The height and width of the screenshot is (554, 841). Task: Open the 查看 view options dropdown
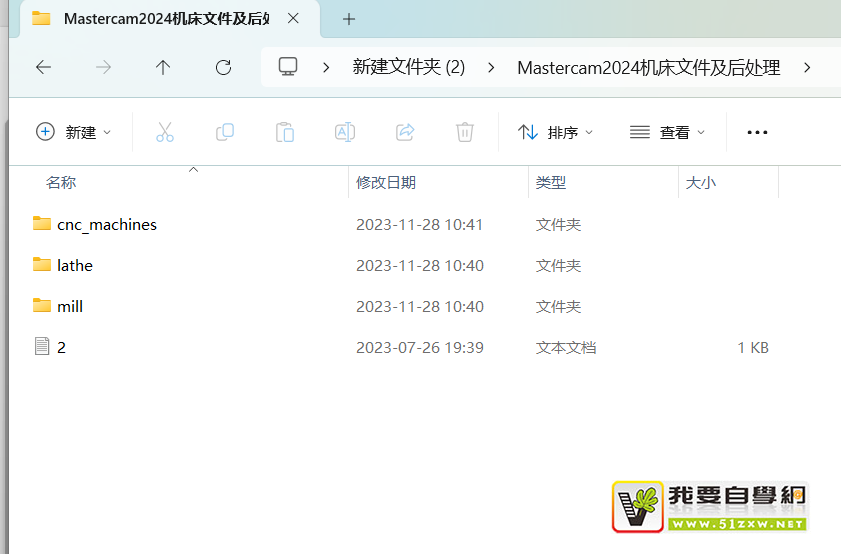pos(667,132)
